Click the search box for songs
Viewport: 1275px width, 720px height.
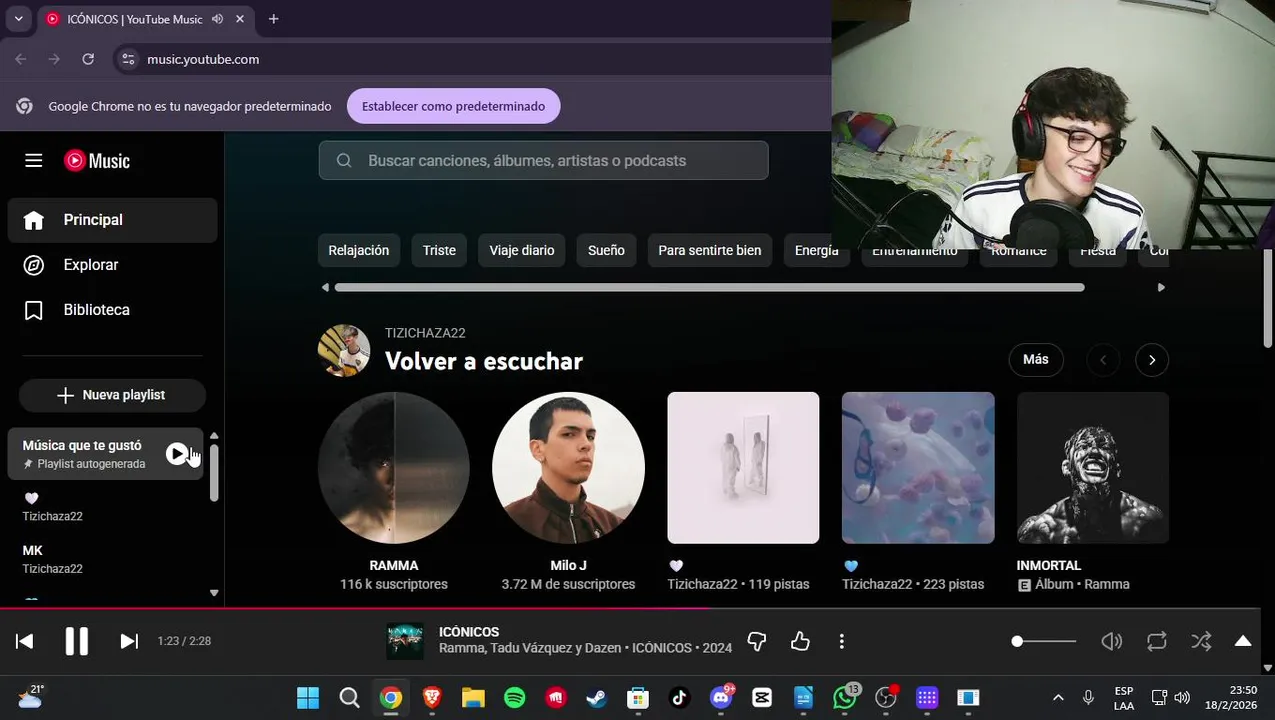[x=543, y=160]
